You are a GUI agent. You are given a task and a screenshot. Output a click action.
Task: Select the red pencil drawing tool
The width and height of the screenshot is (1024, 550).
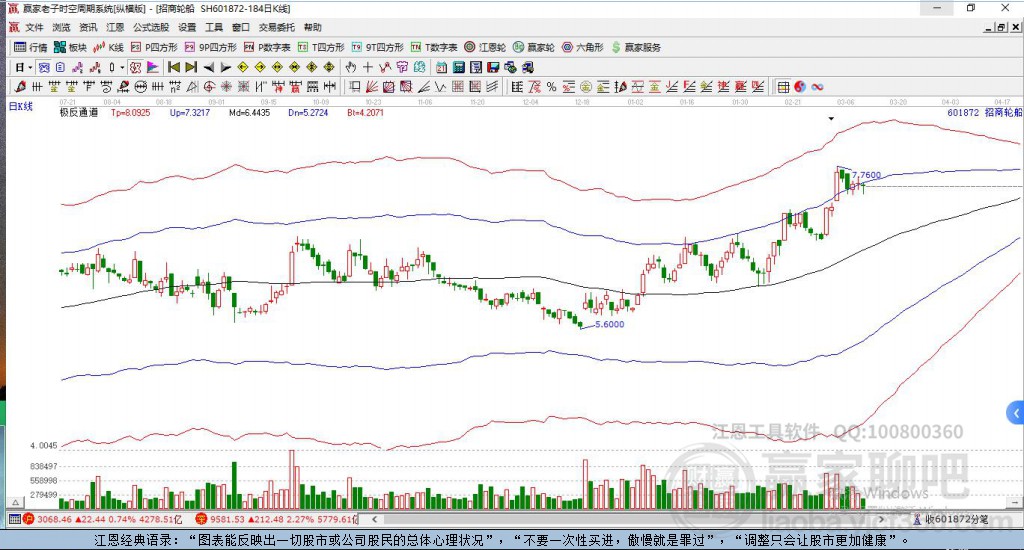click(x=20, y=86)
